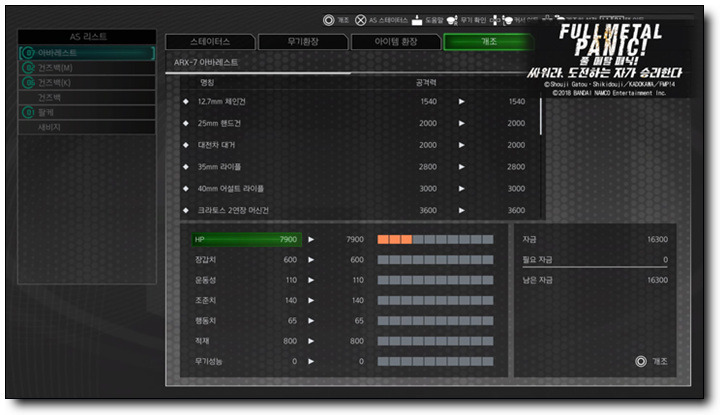Click the arrow in the 25mm 핸드건 row
This screenshot has height=415, width=720.
[x=461, y=123]
